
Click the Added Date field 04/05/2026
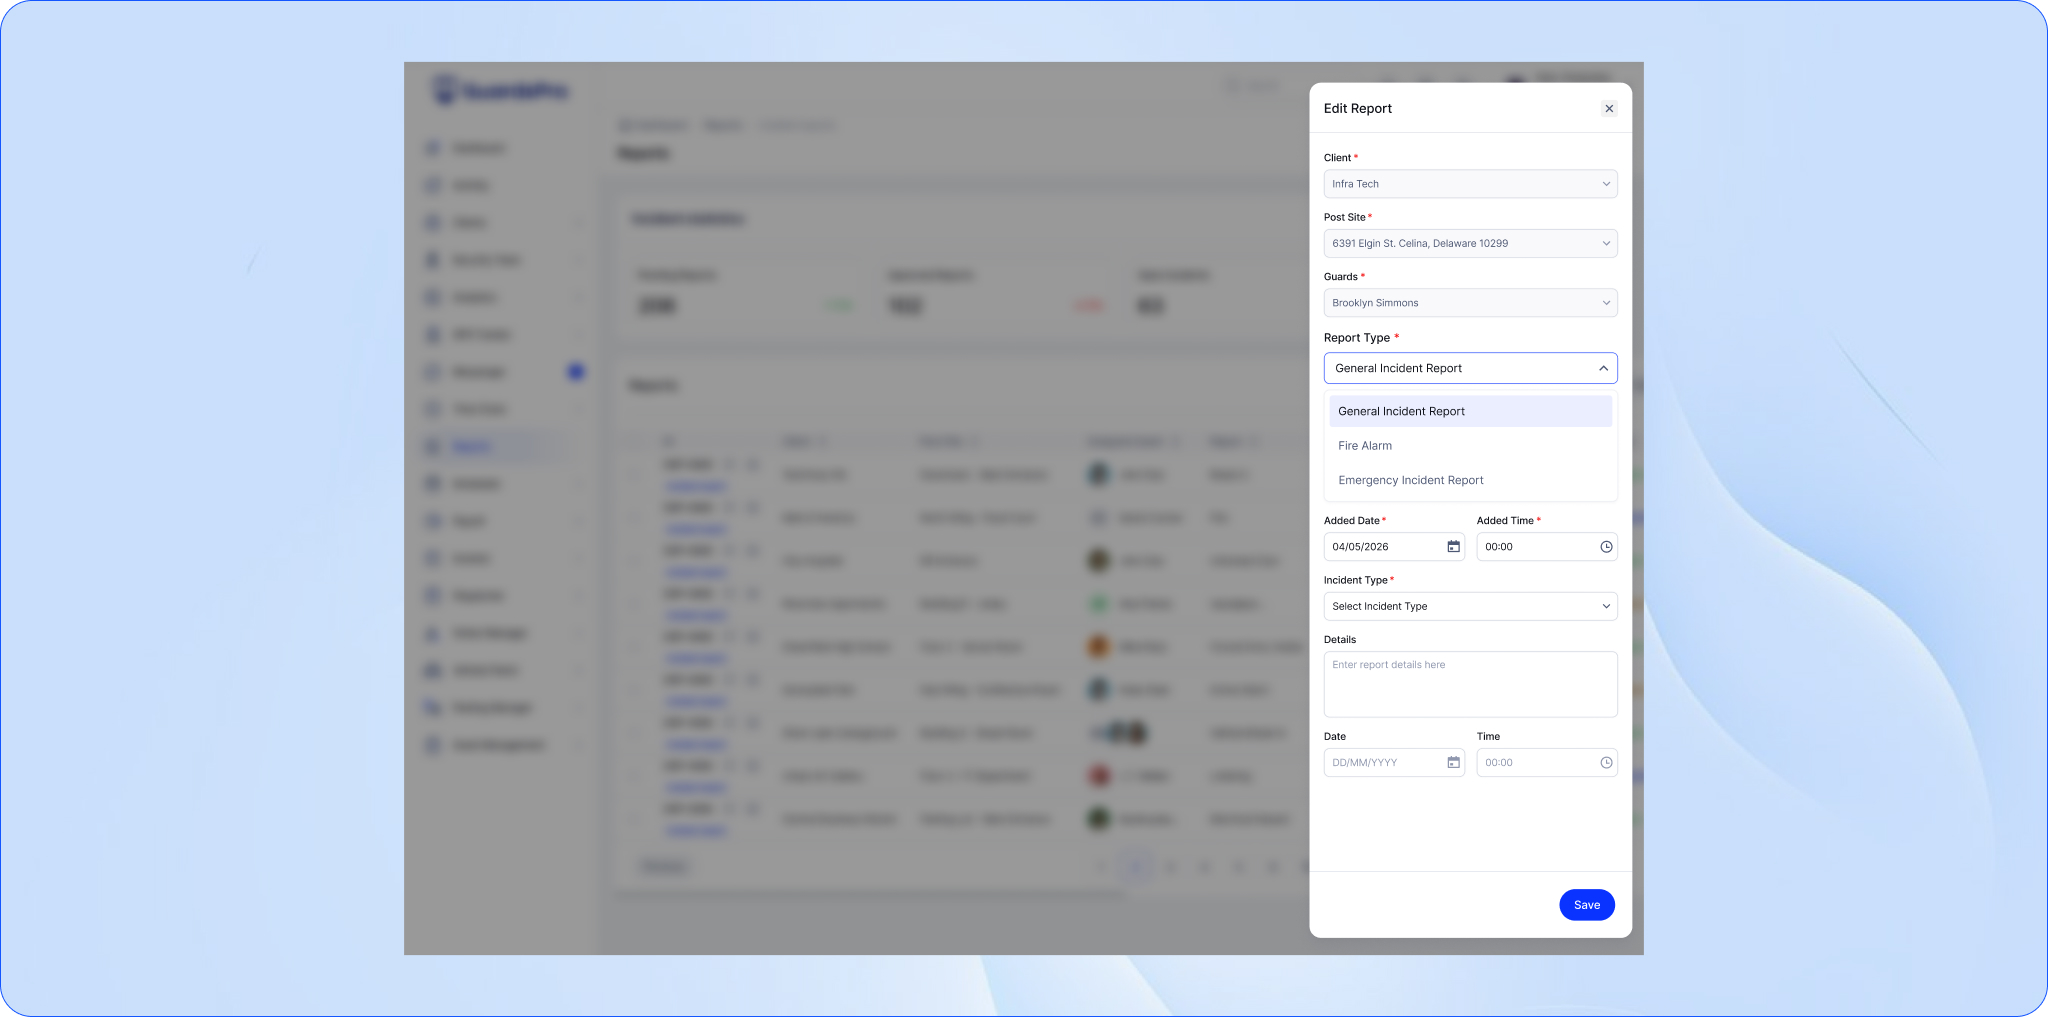pos(1394,547)
